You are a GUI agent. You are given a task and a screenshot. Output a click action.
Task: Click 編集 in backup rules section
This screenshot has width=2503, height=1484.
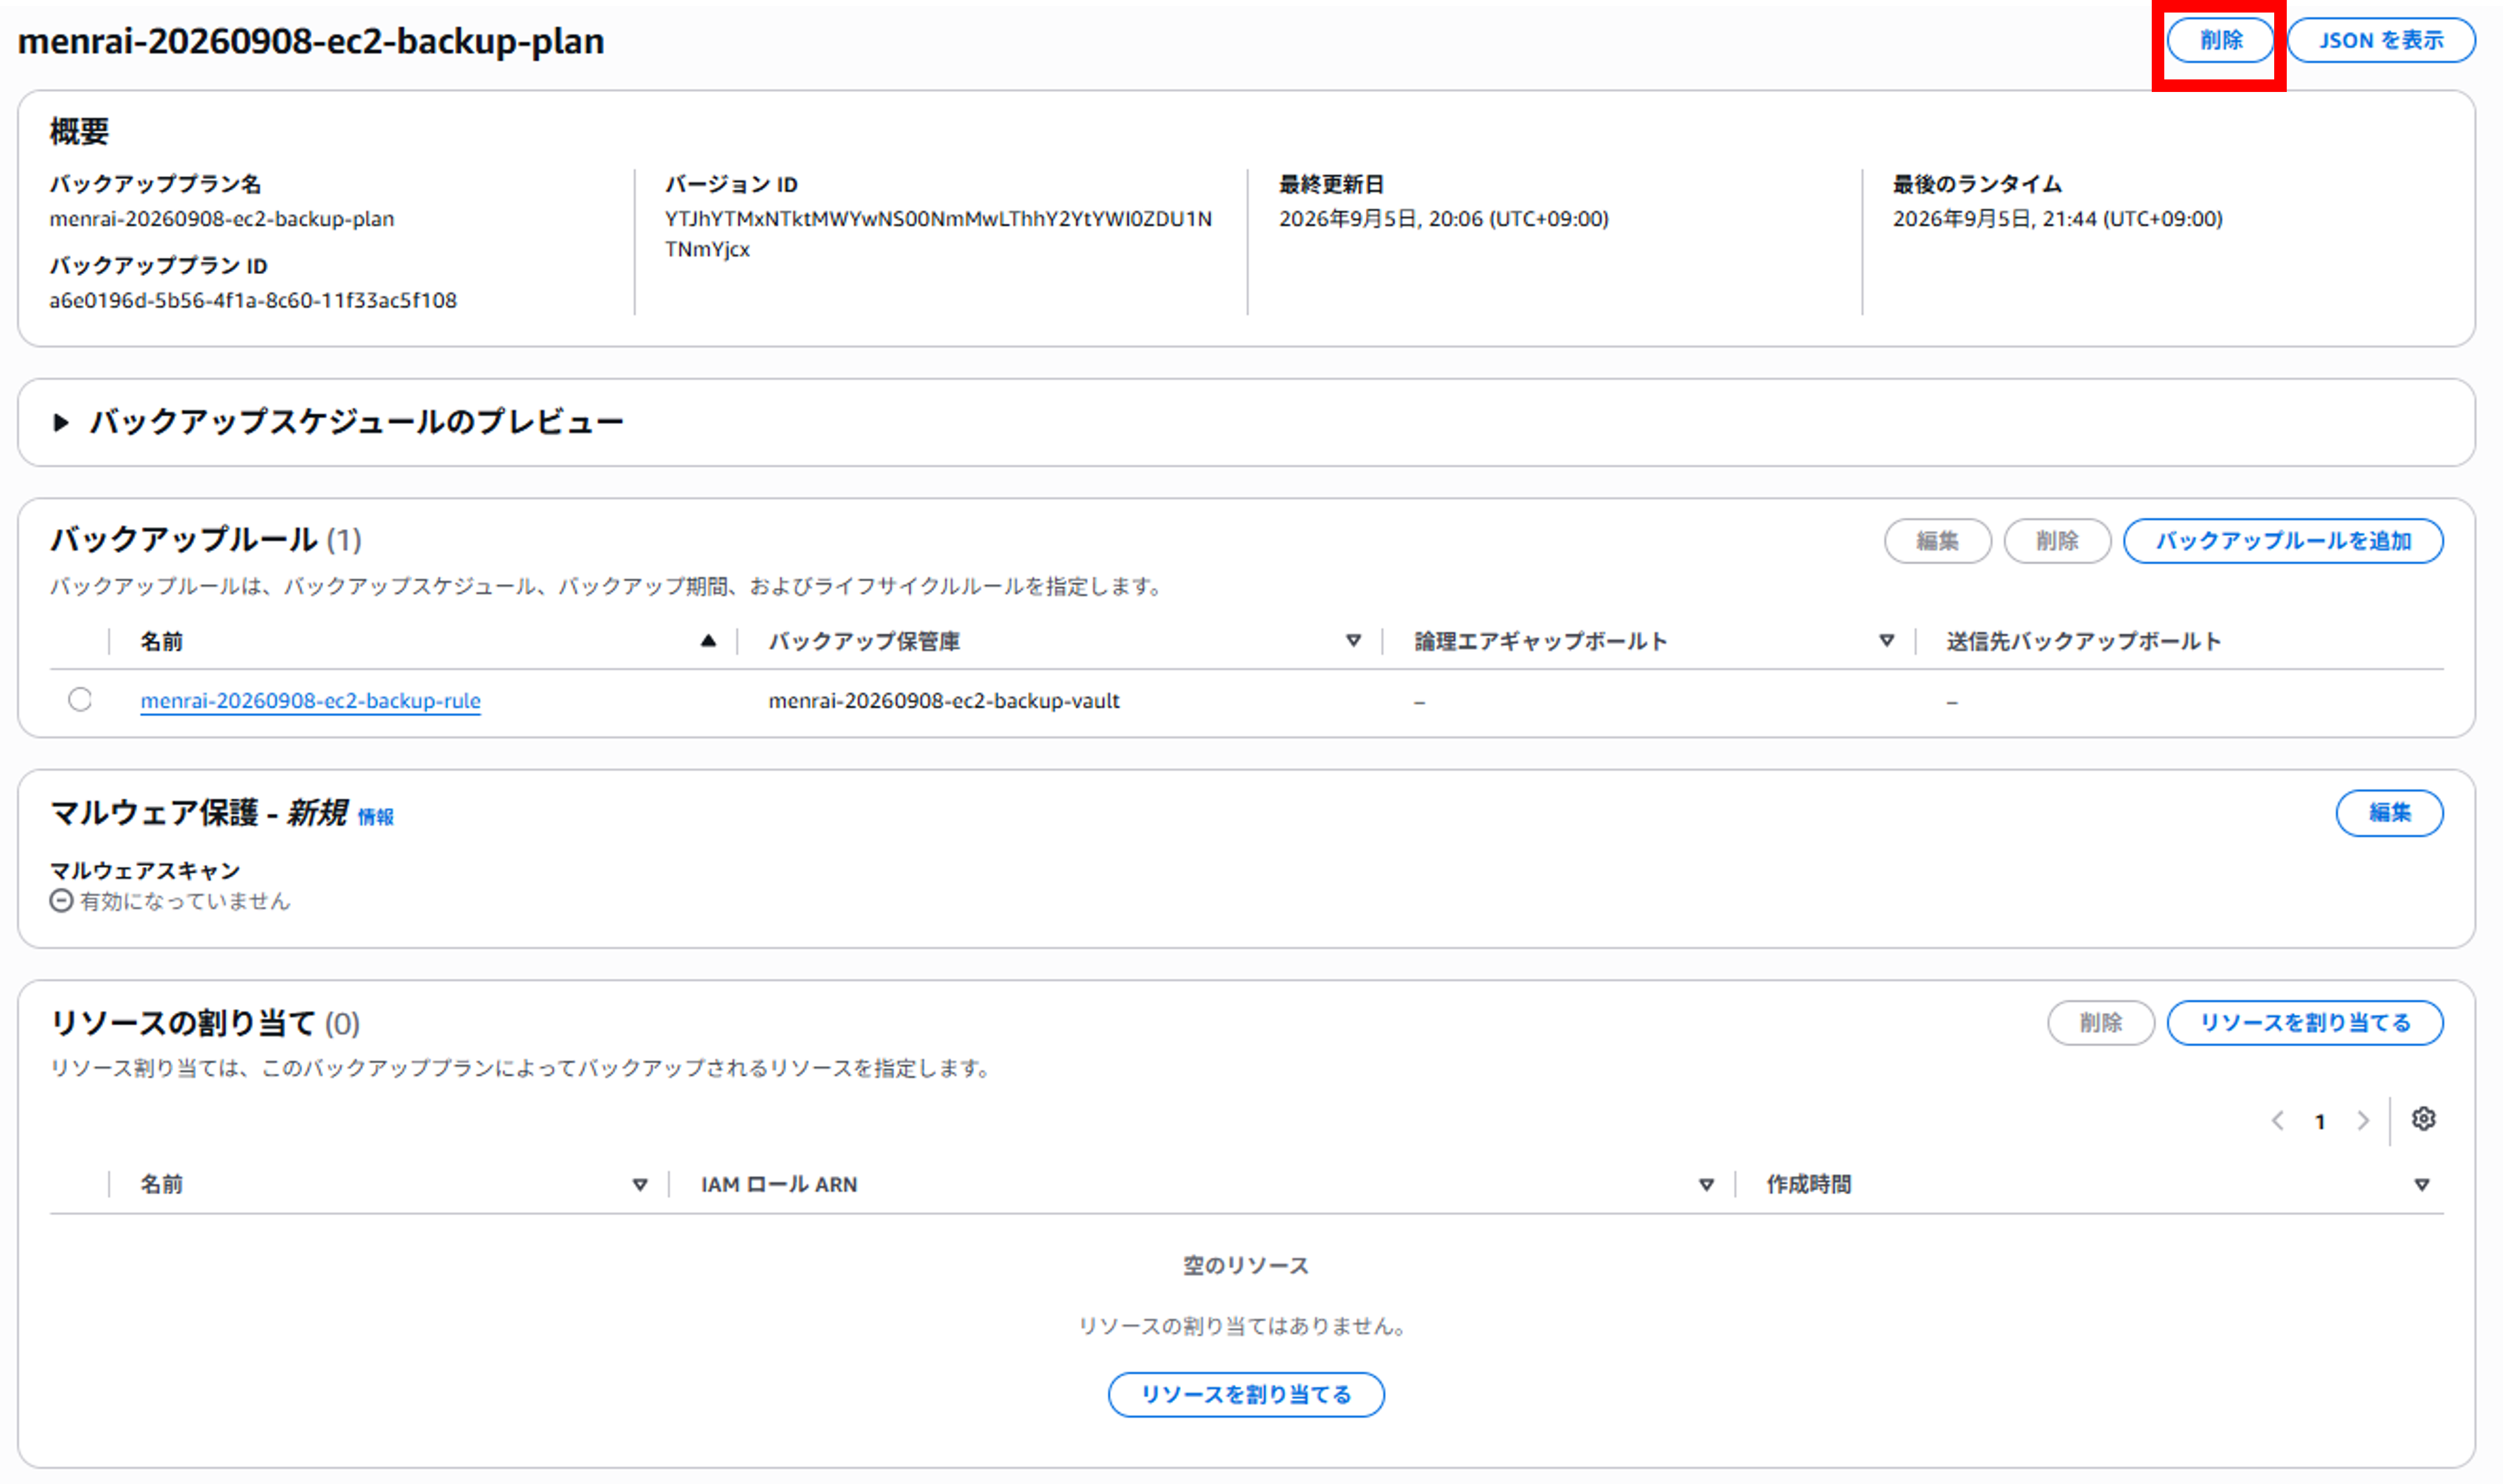(1937, 541)
